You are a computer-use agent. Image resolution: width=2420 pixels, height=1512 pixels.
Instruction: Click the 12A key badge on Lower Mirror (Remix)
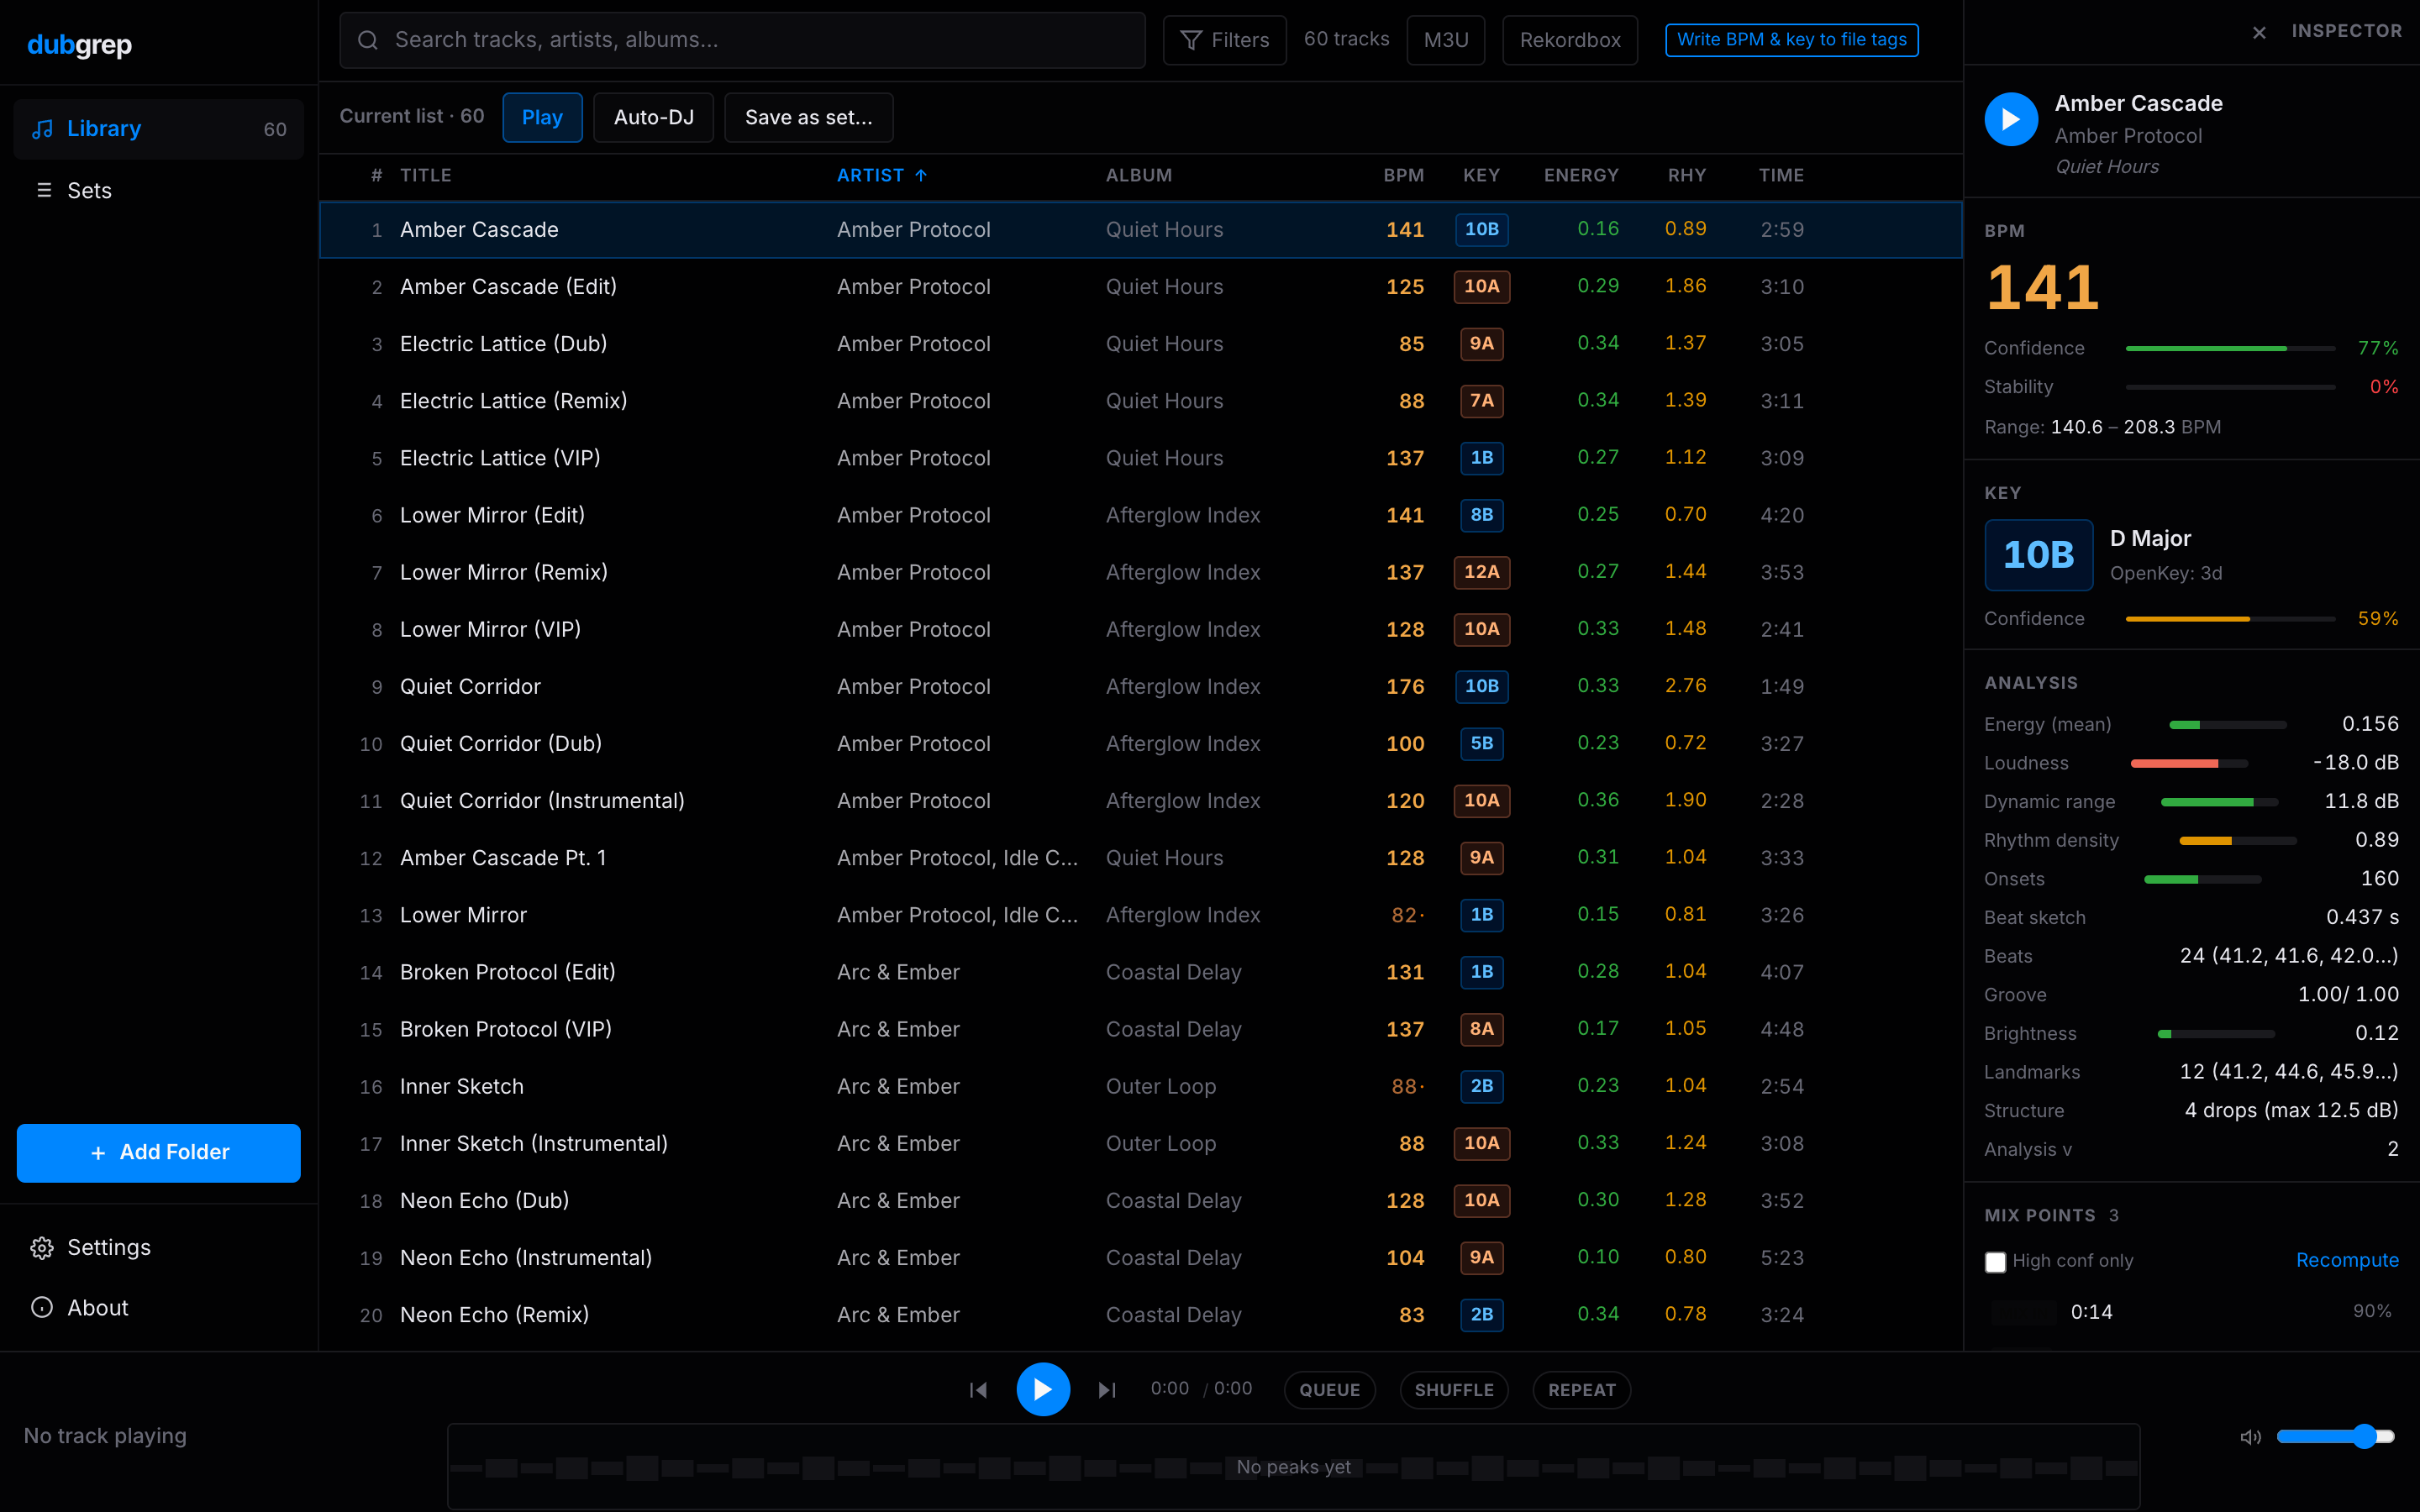[x=1481, y=572]
